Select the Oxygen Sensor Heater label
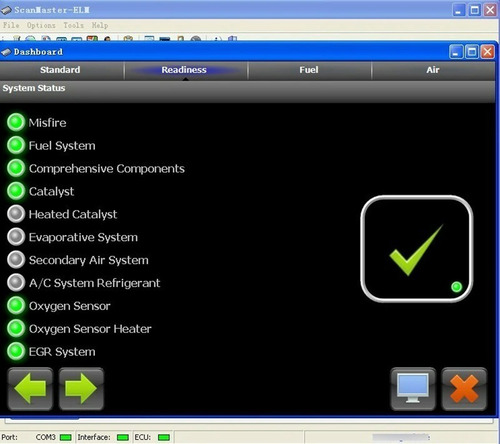The width and height of the screenshot is (500, 444). [x=90, y=329]
